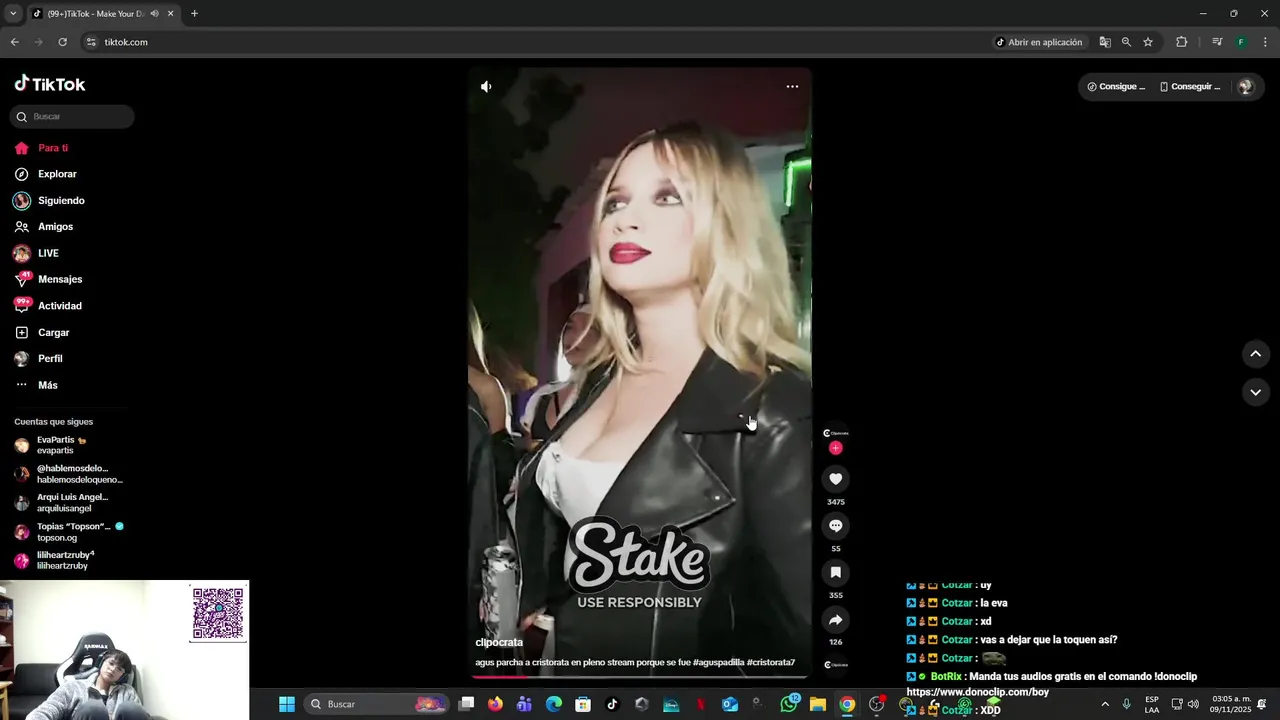
Task: Click the TikTok logo
Action: (x=50, y=84)
